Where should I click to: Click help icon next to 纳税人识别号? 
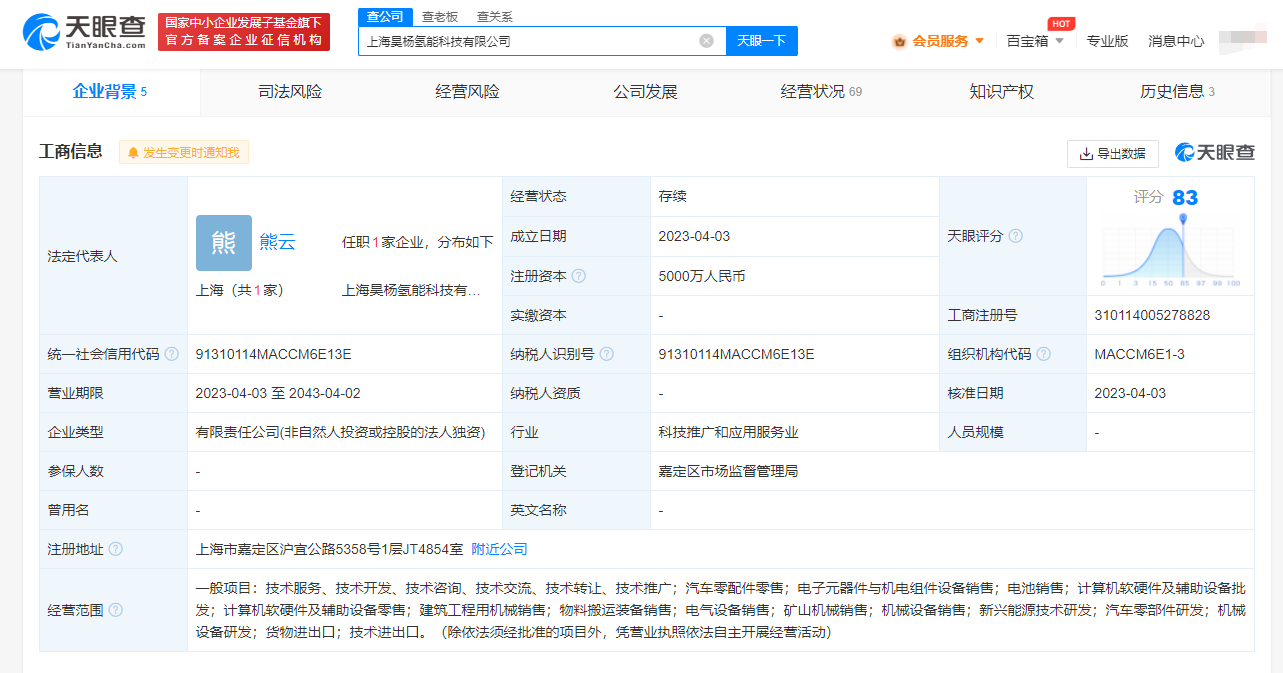606,354
